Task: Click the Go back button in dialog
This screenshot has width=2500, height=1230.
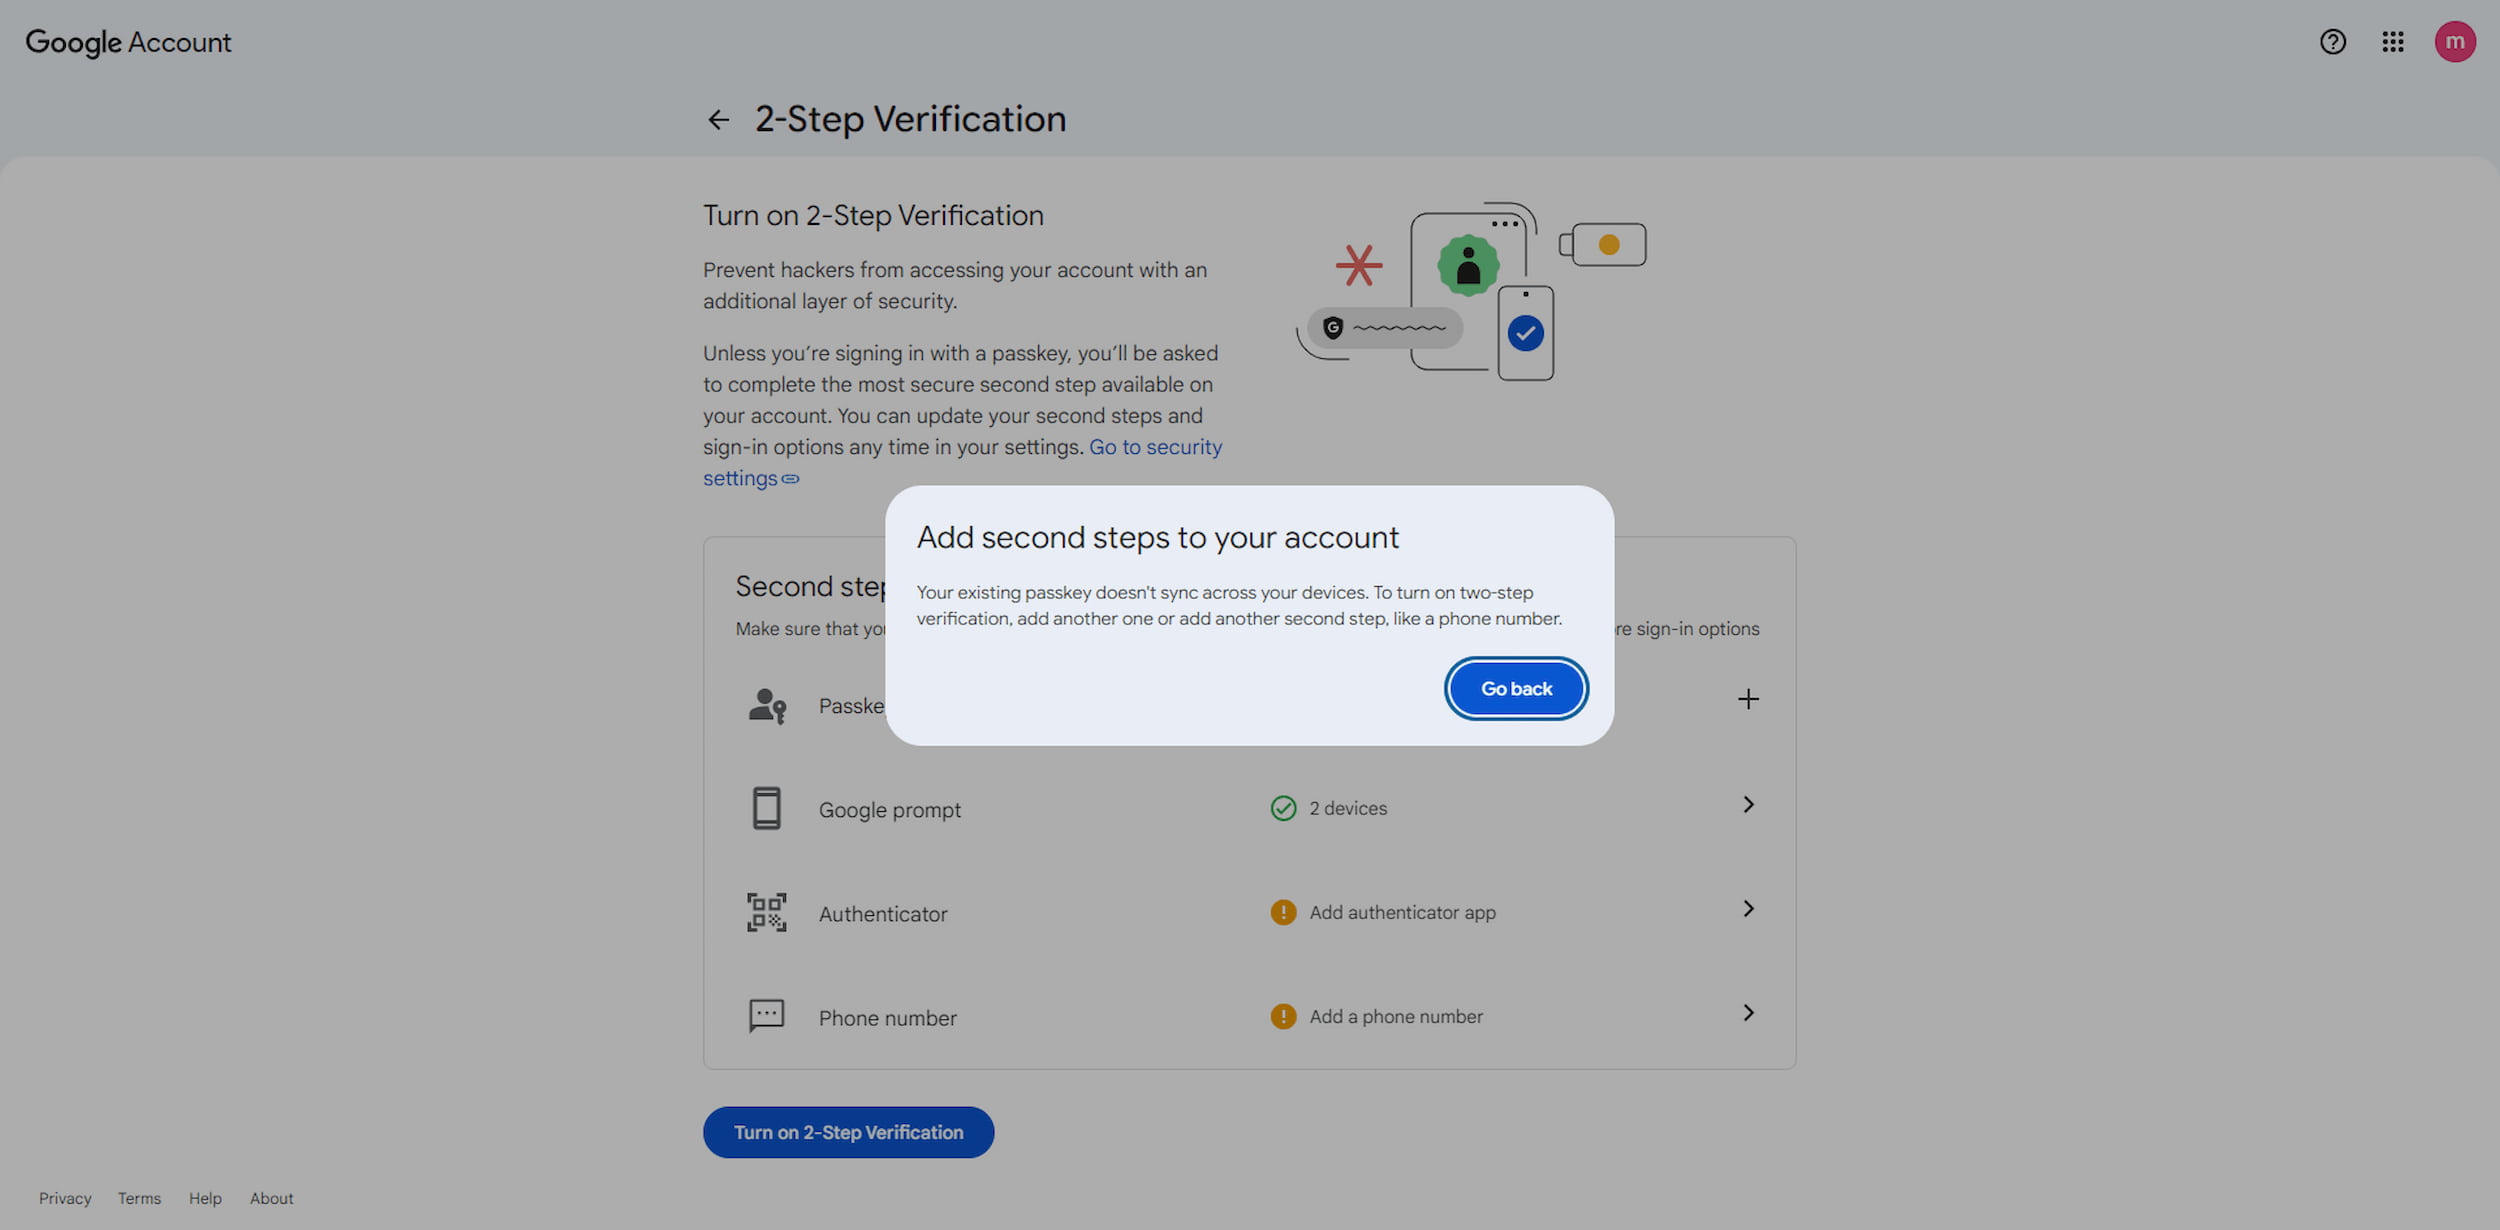Action: (1516, 689)
